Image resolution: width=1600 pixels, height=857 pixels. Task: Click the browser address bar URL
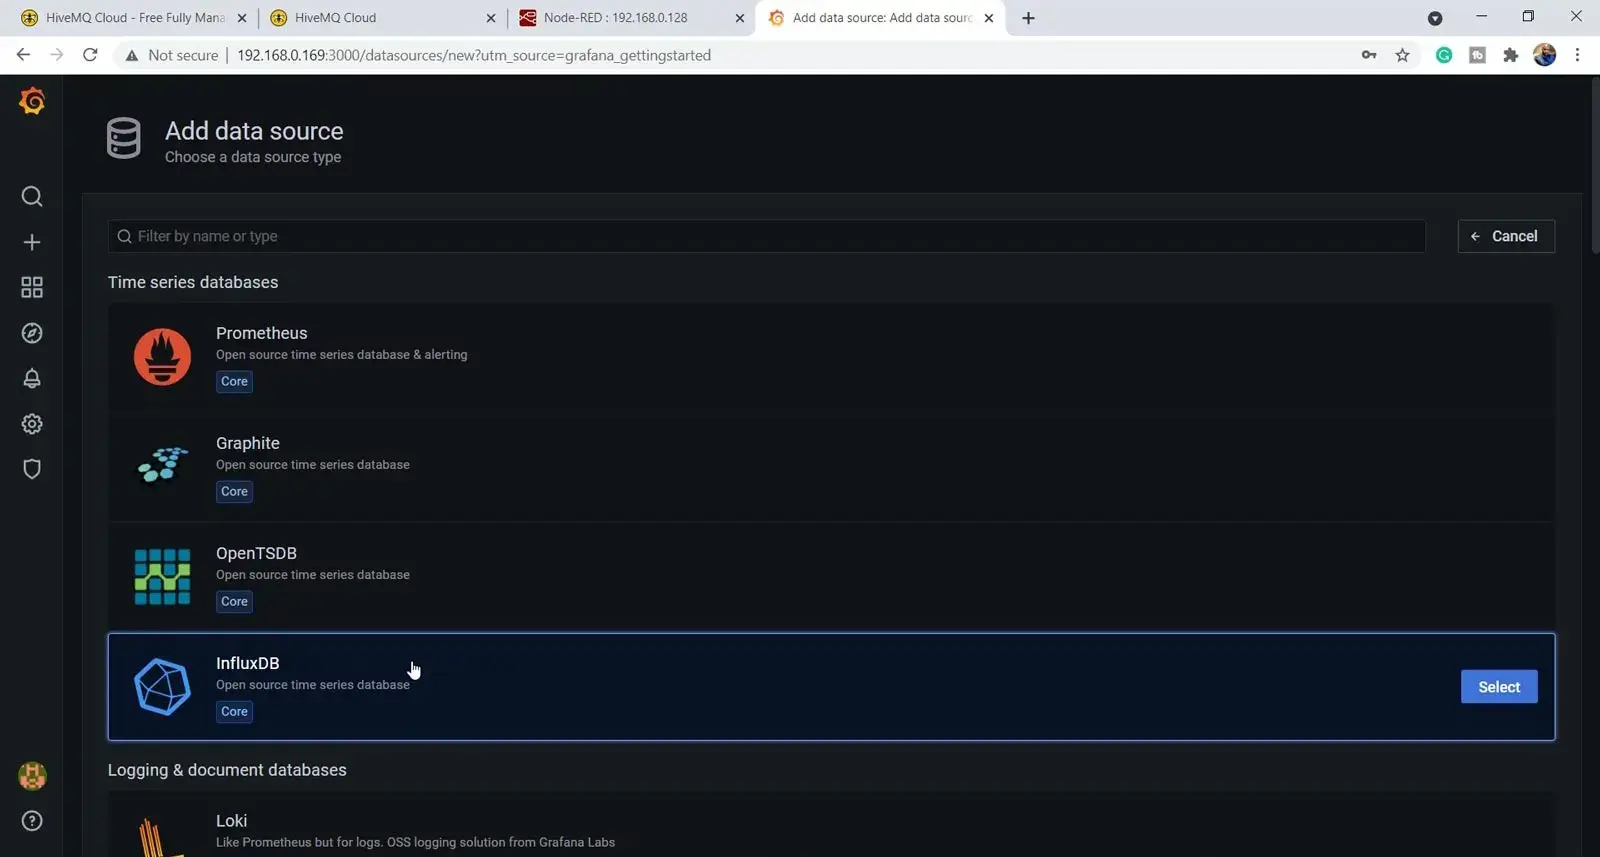tap(474, 55)
